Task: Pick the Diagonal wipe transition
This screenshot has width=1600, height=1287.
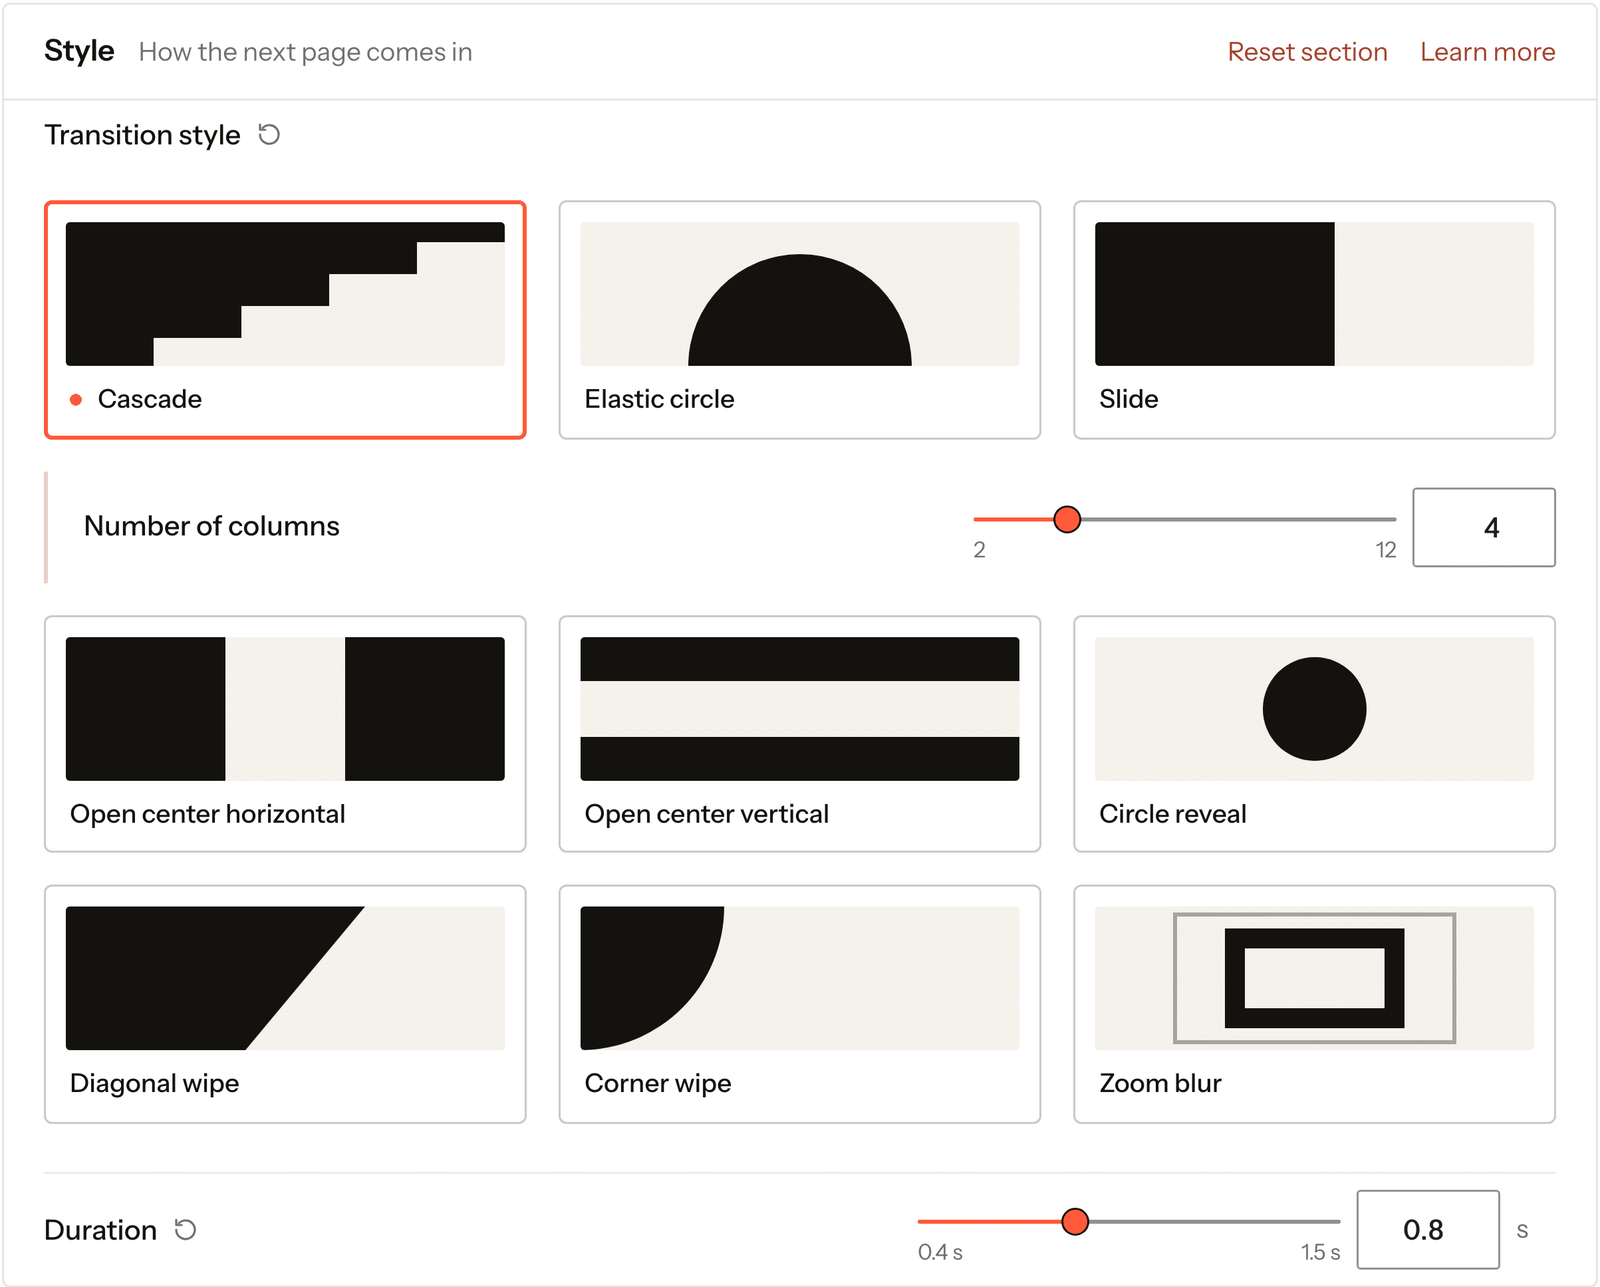Action: 285,1004
